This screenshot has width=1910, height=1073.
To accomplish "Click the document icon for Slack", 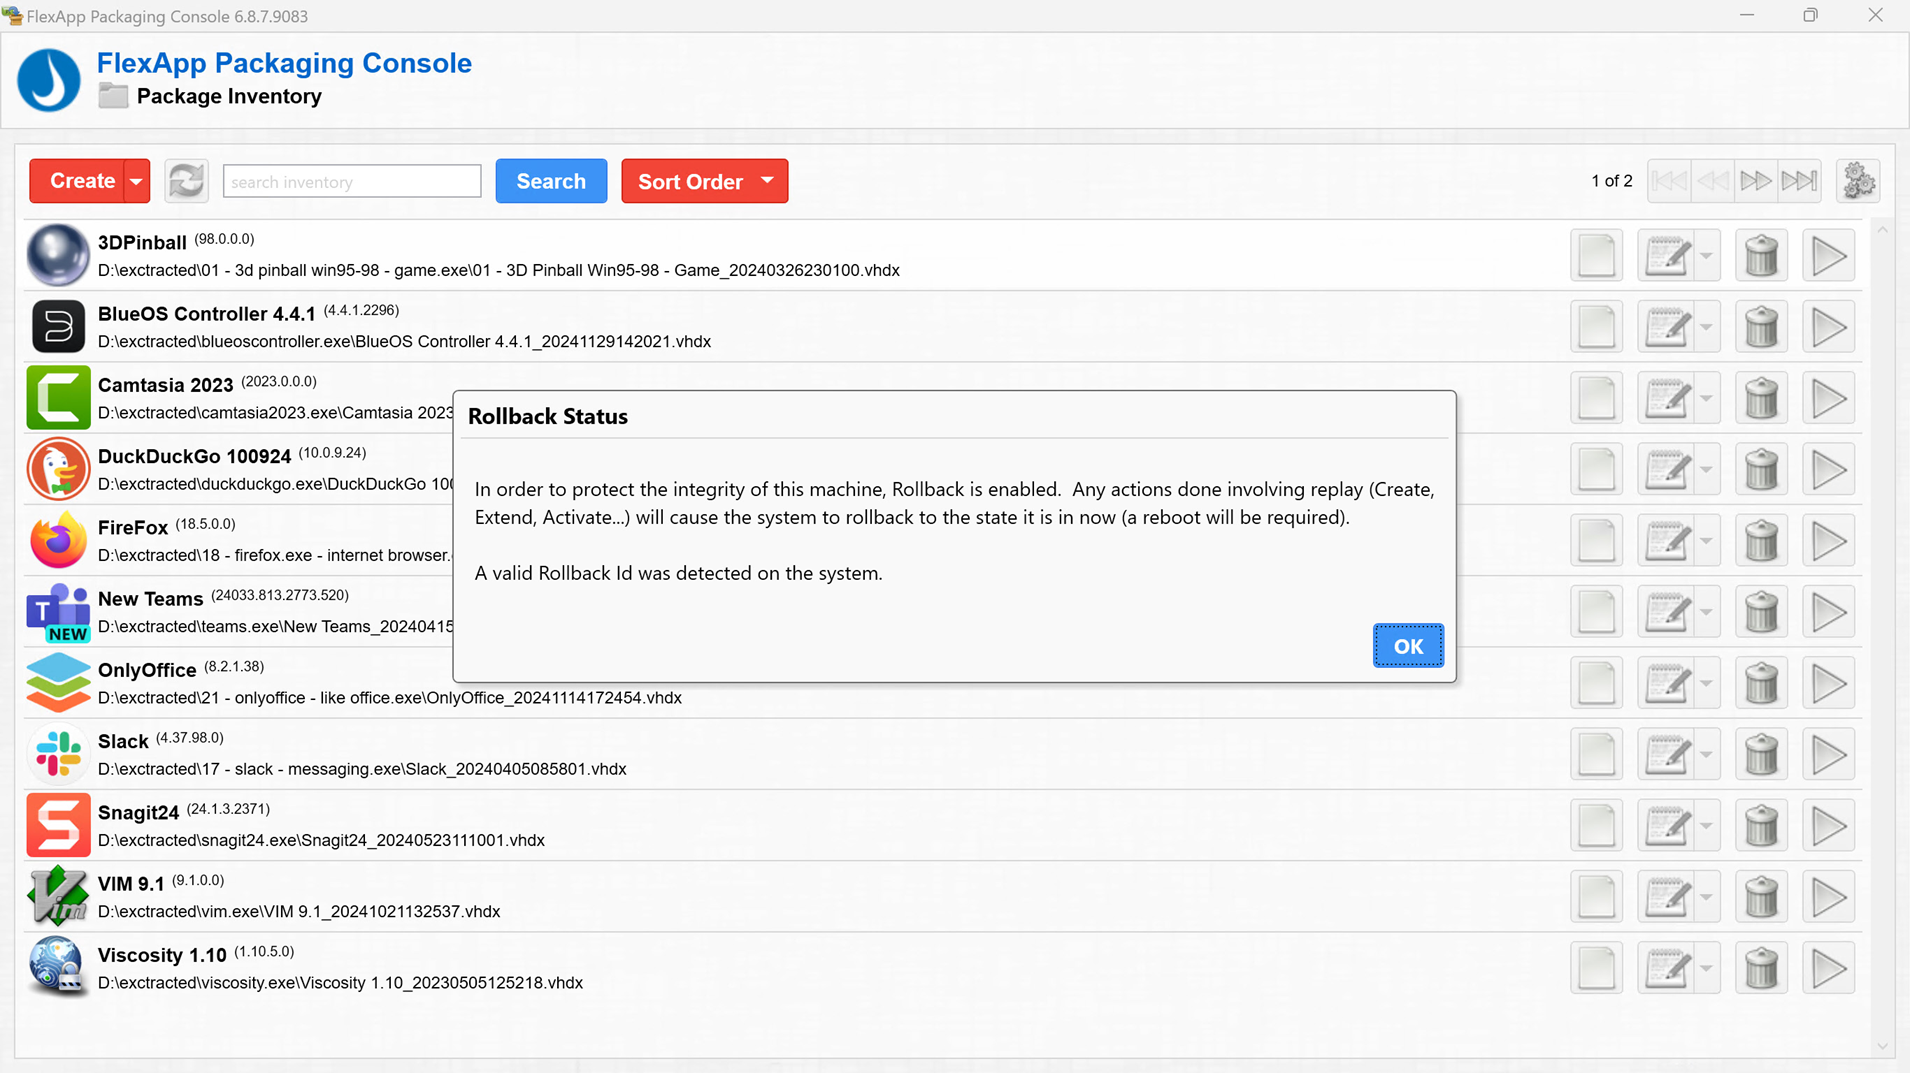I will [x=1597, y=755].
